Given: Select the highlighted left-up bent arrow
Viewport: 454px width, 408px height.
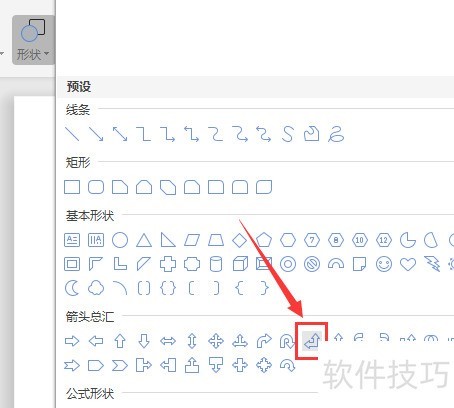Looking at the screenshot, I should tap(312, 341).
